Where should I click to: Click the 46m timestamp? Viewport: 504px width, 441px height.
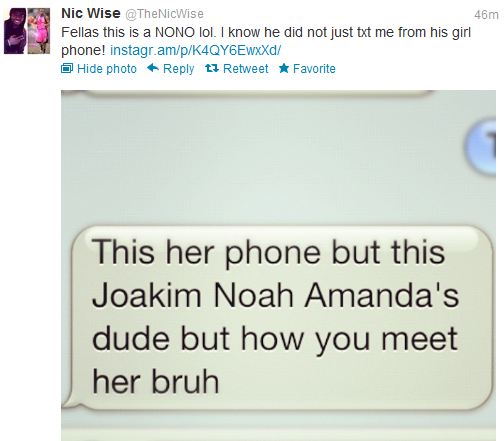tap(486, 15)
